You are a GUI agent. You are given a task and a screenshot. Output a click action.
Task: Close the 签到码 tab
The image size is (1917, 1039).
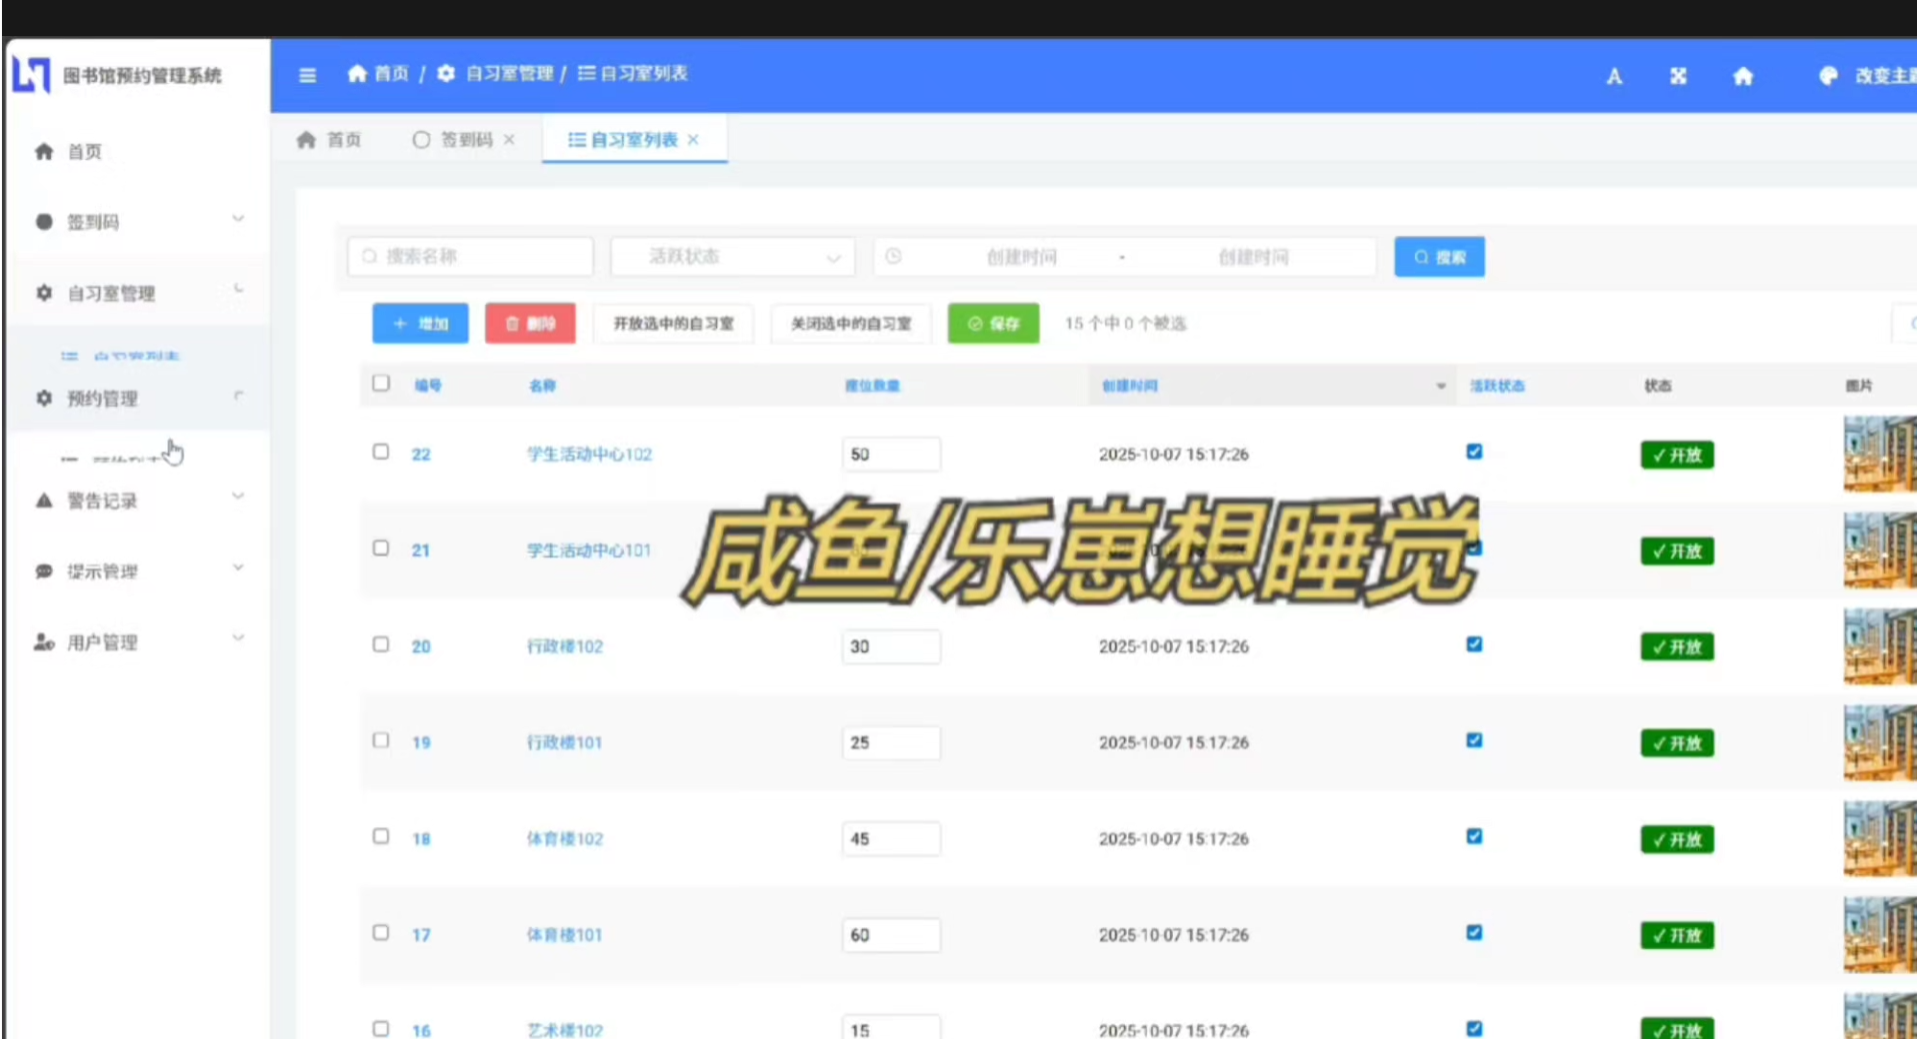click(510, 140)
